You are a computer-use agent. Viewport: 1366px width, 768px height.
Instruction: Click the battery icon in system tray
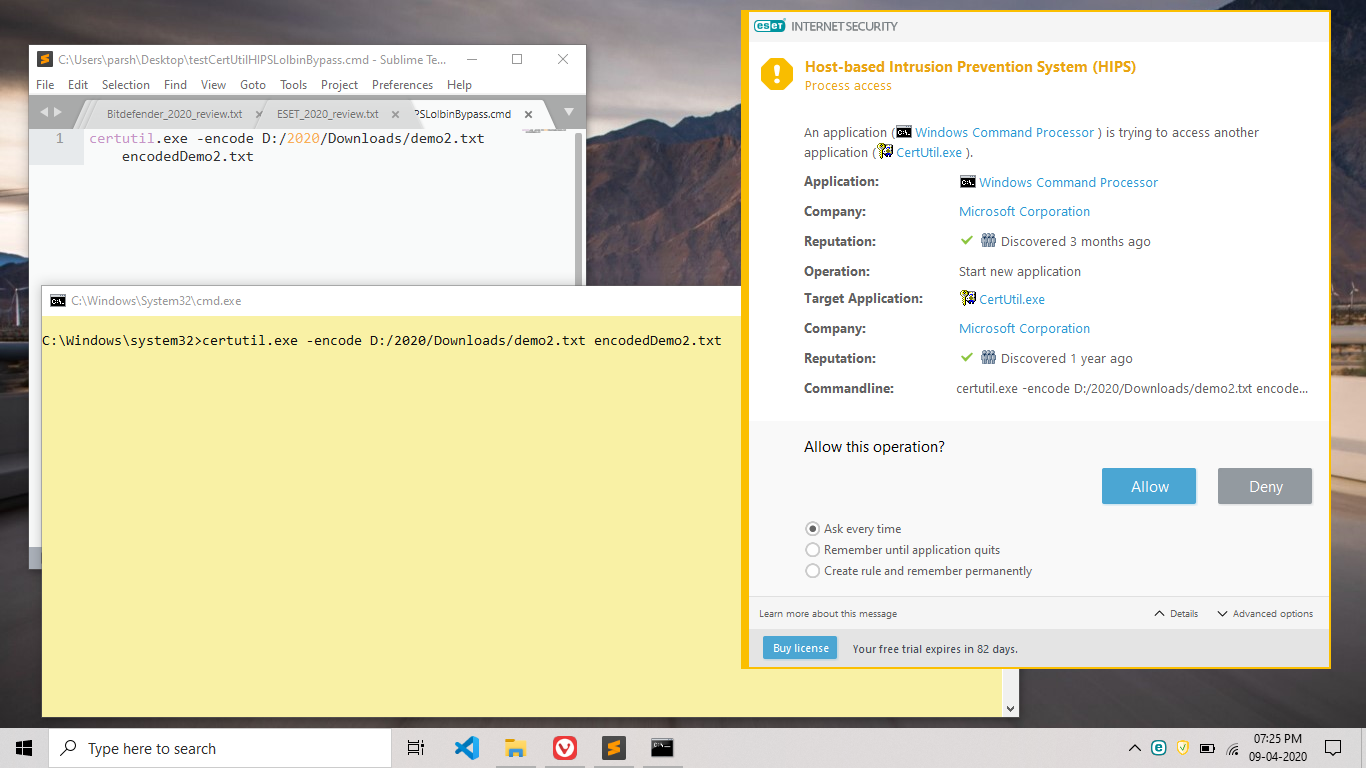click(1207, 748)
